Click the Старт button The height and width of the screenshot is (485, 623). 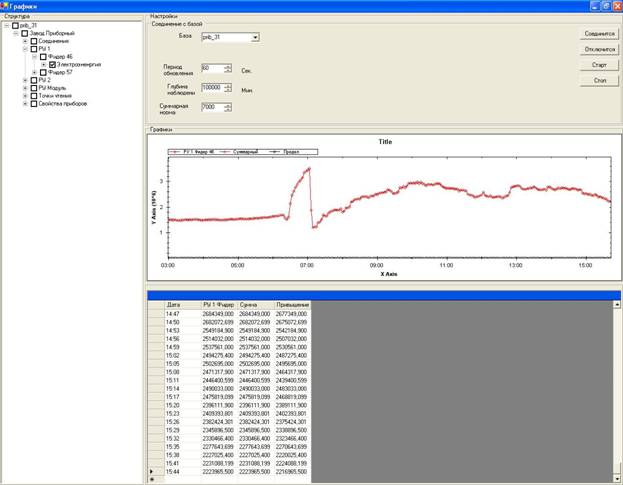(600, 65)
